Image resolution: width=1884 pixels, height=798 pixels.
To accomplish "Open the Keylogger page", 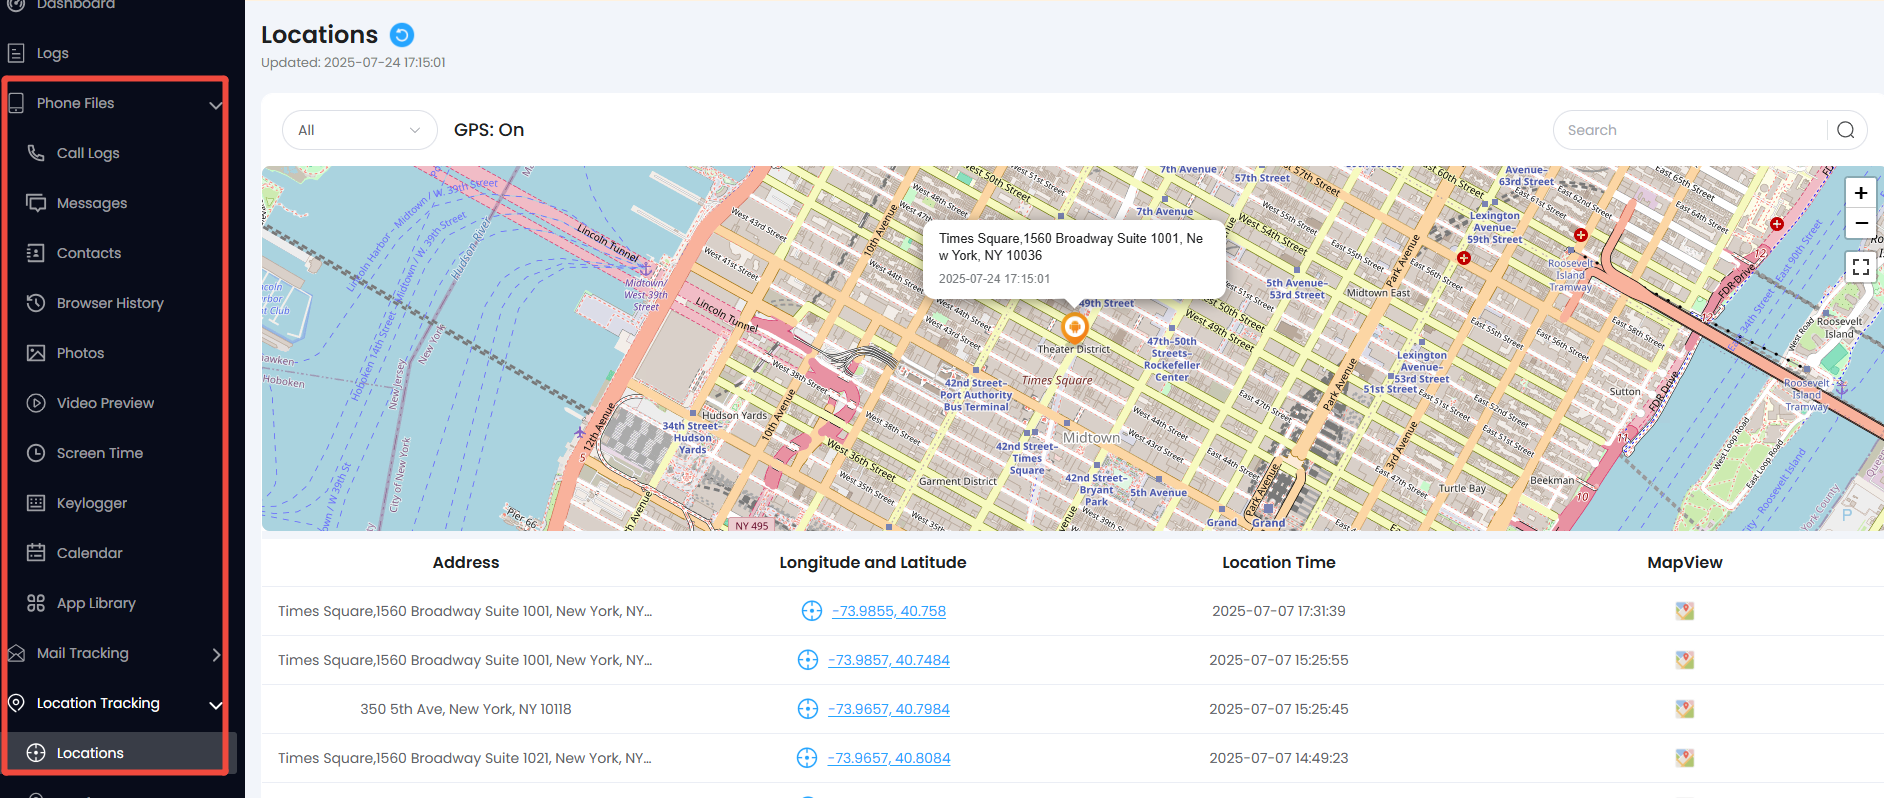I will coord(92,503).
